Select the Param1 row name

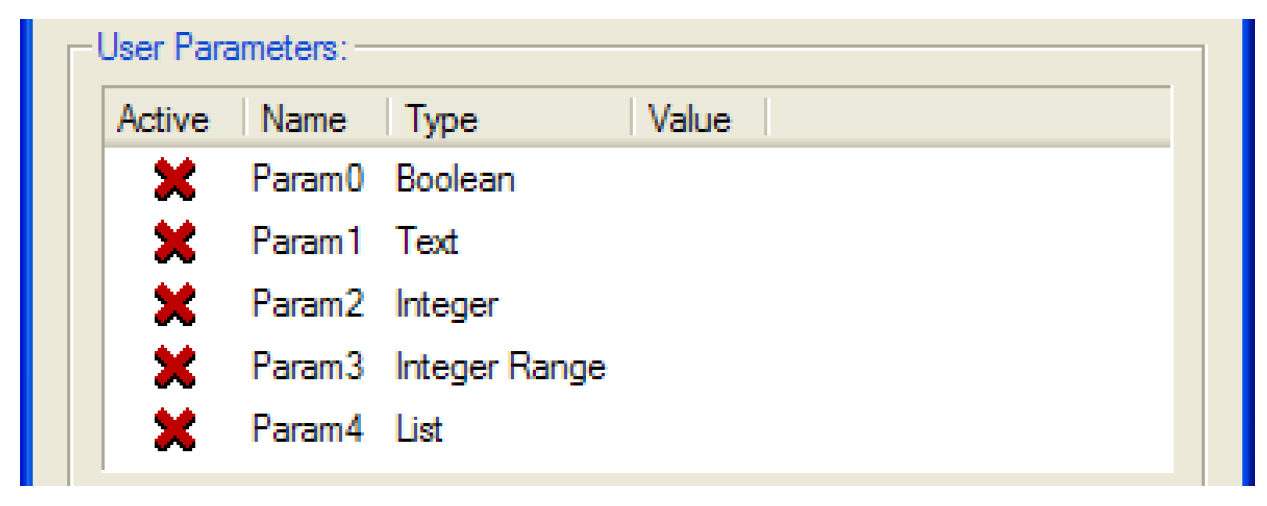pyautogui.click(x=305, y=243)
